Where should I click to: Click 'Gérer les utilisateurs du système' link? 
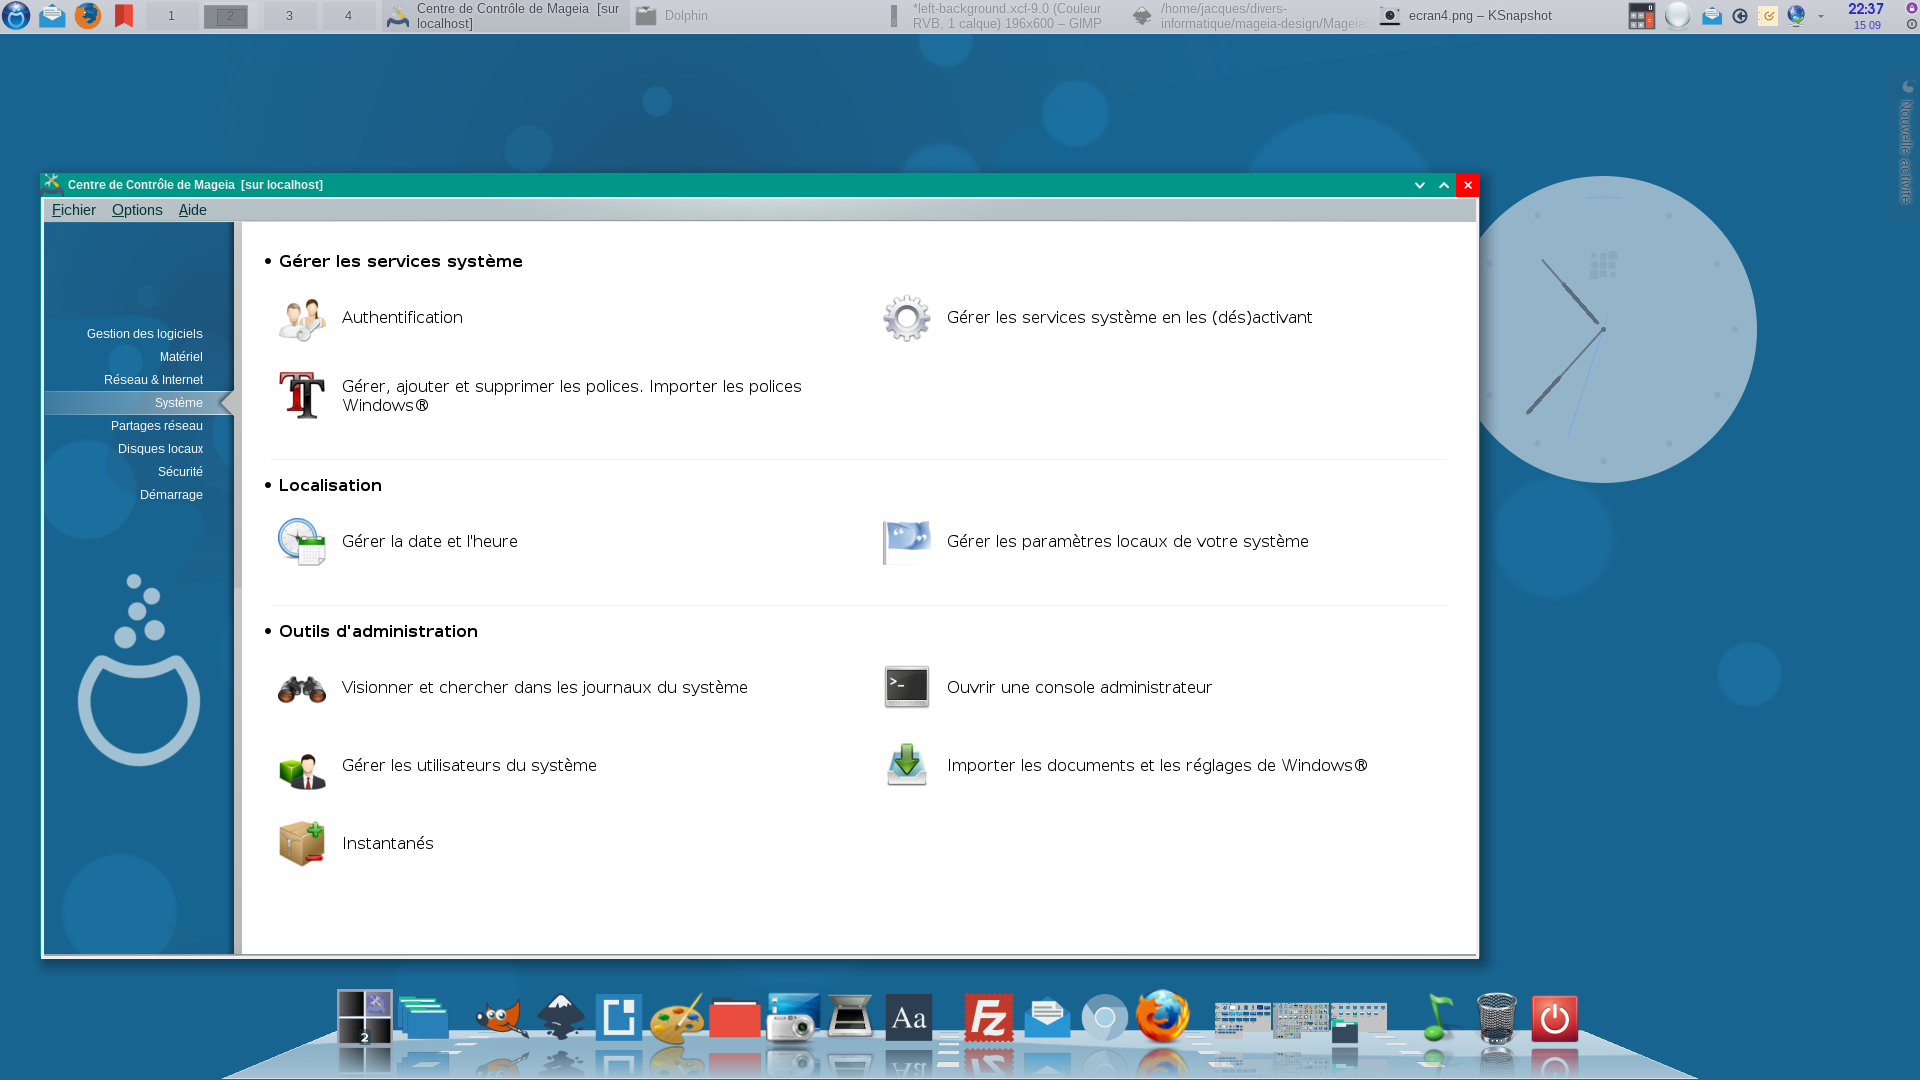pos(469,766)
